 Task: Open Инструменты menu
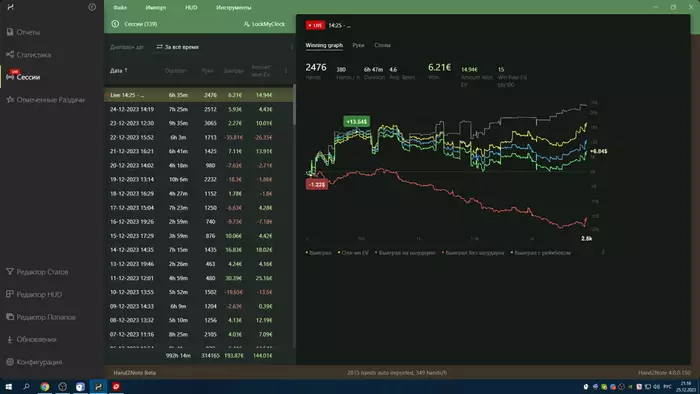point(233,8)
